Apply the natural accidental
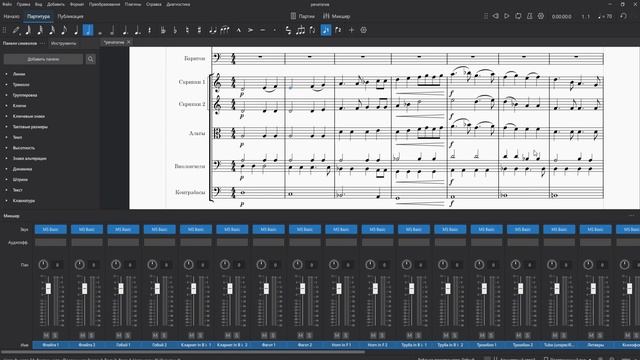 pyautogui.click(x=187, y=30)
